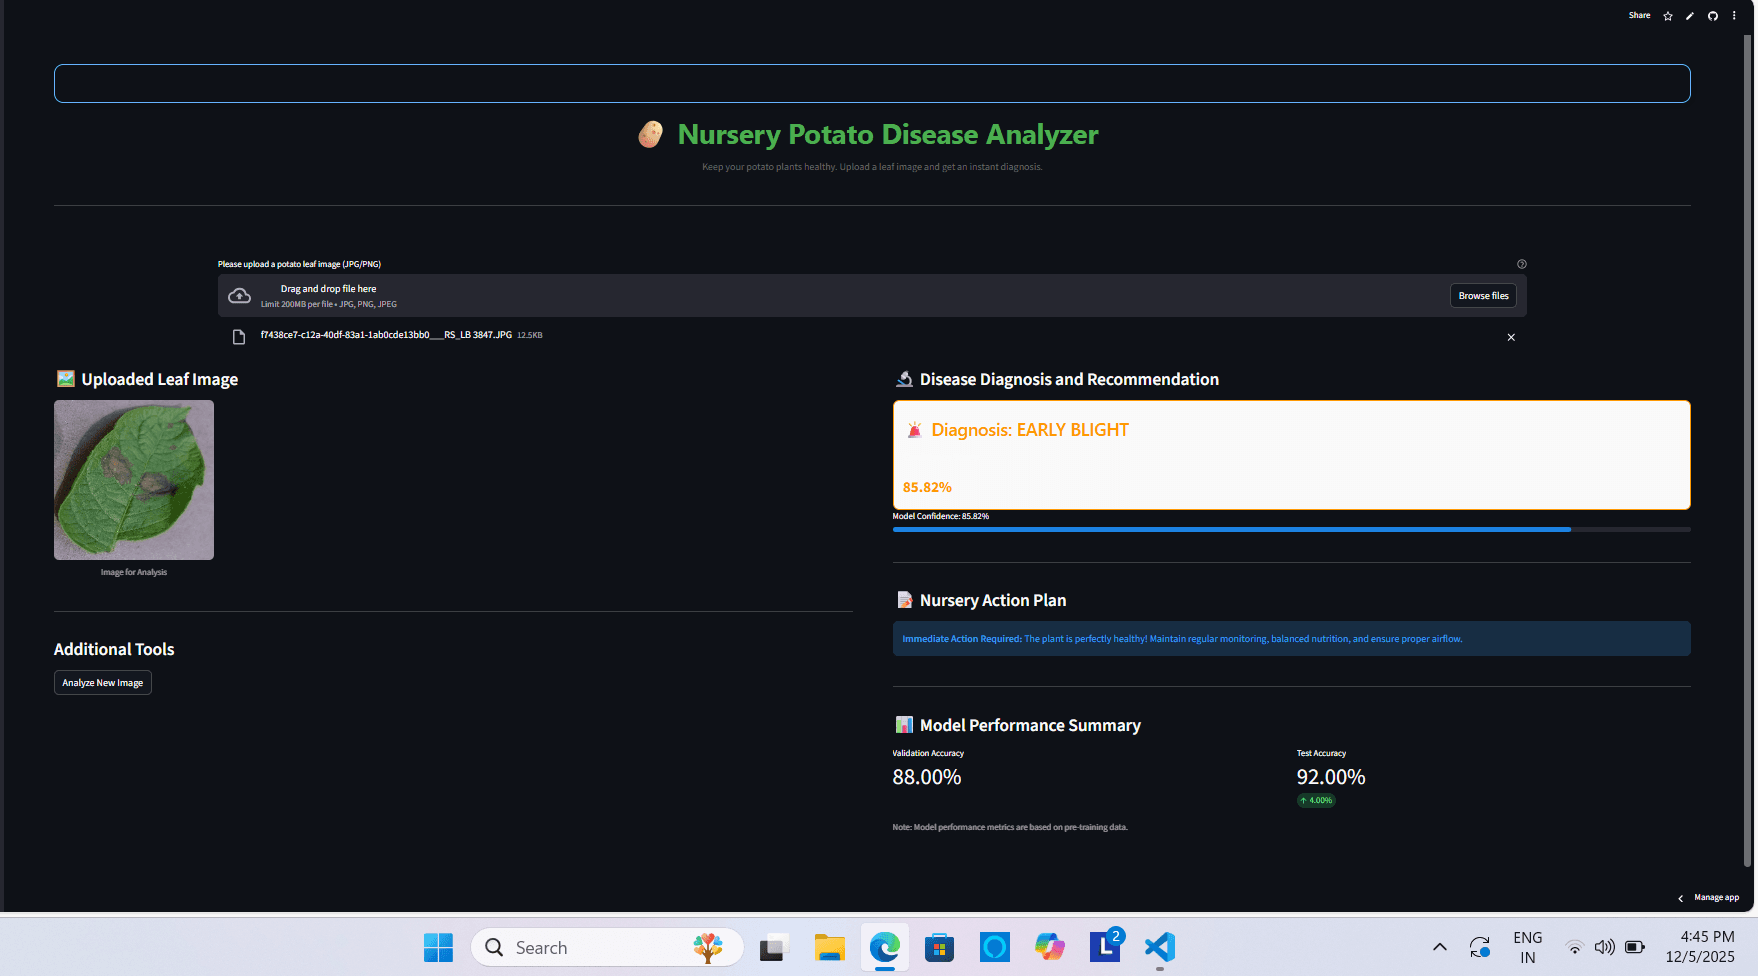This screenshot has height=976, width=1758.
Task: Click the empty blue-outlined field at top
Action: pos(872,84)
